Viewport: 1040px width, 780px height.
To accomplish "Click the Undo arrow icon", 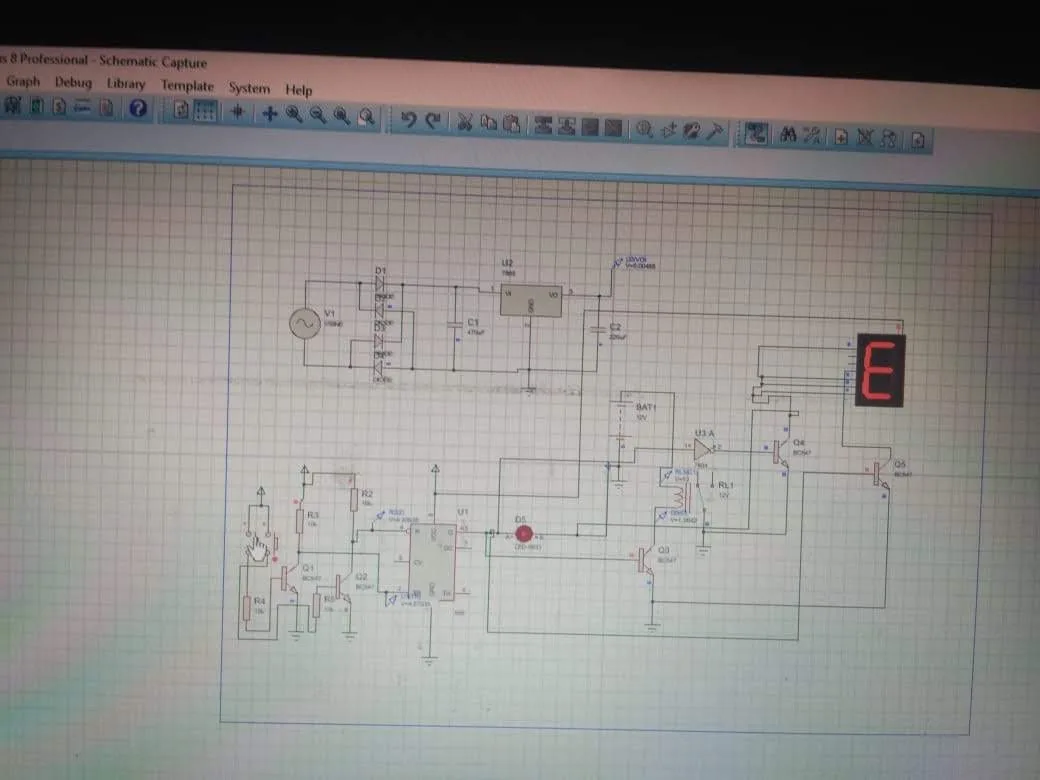I will pos(409,120).
